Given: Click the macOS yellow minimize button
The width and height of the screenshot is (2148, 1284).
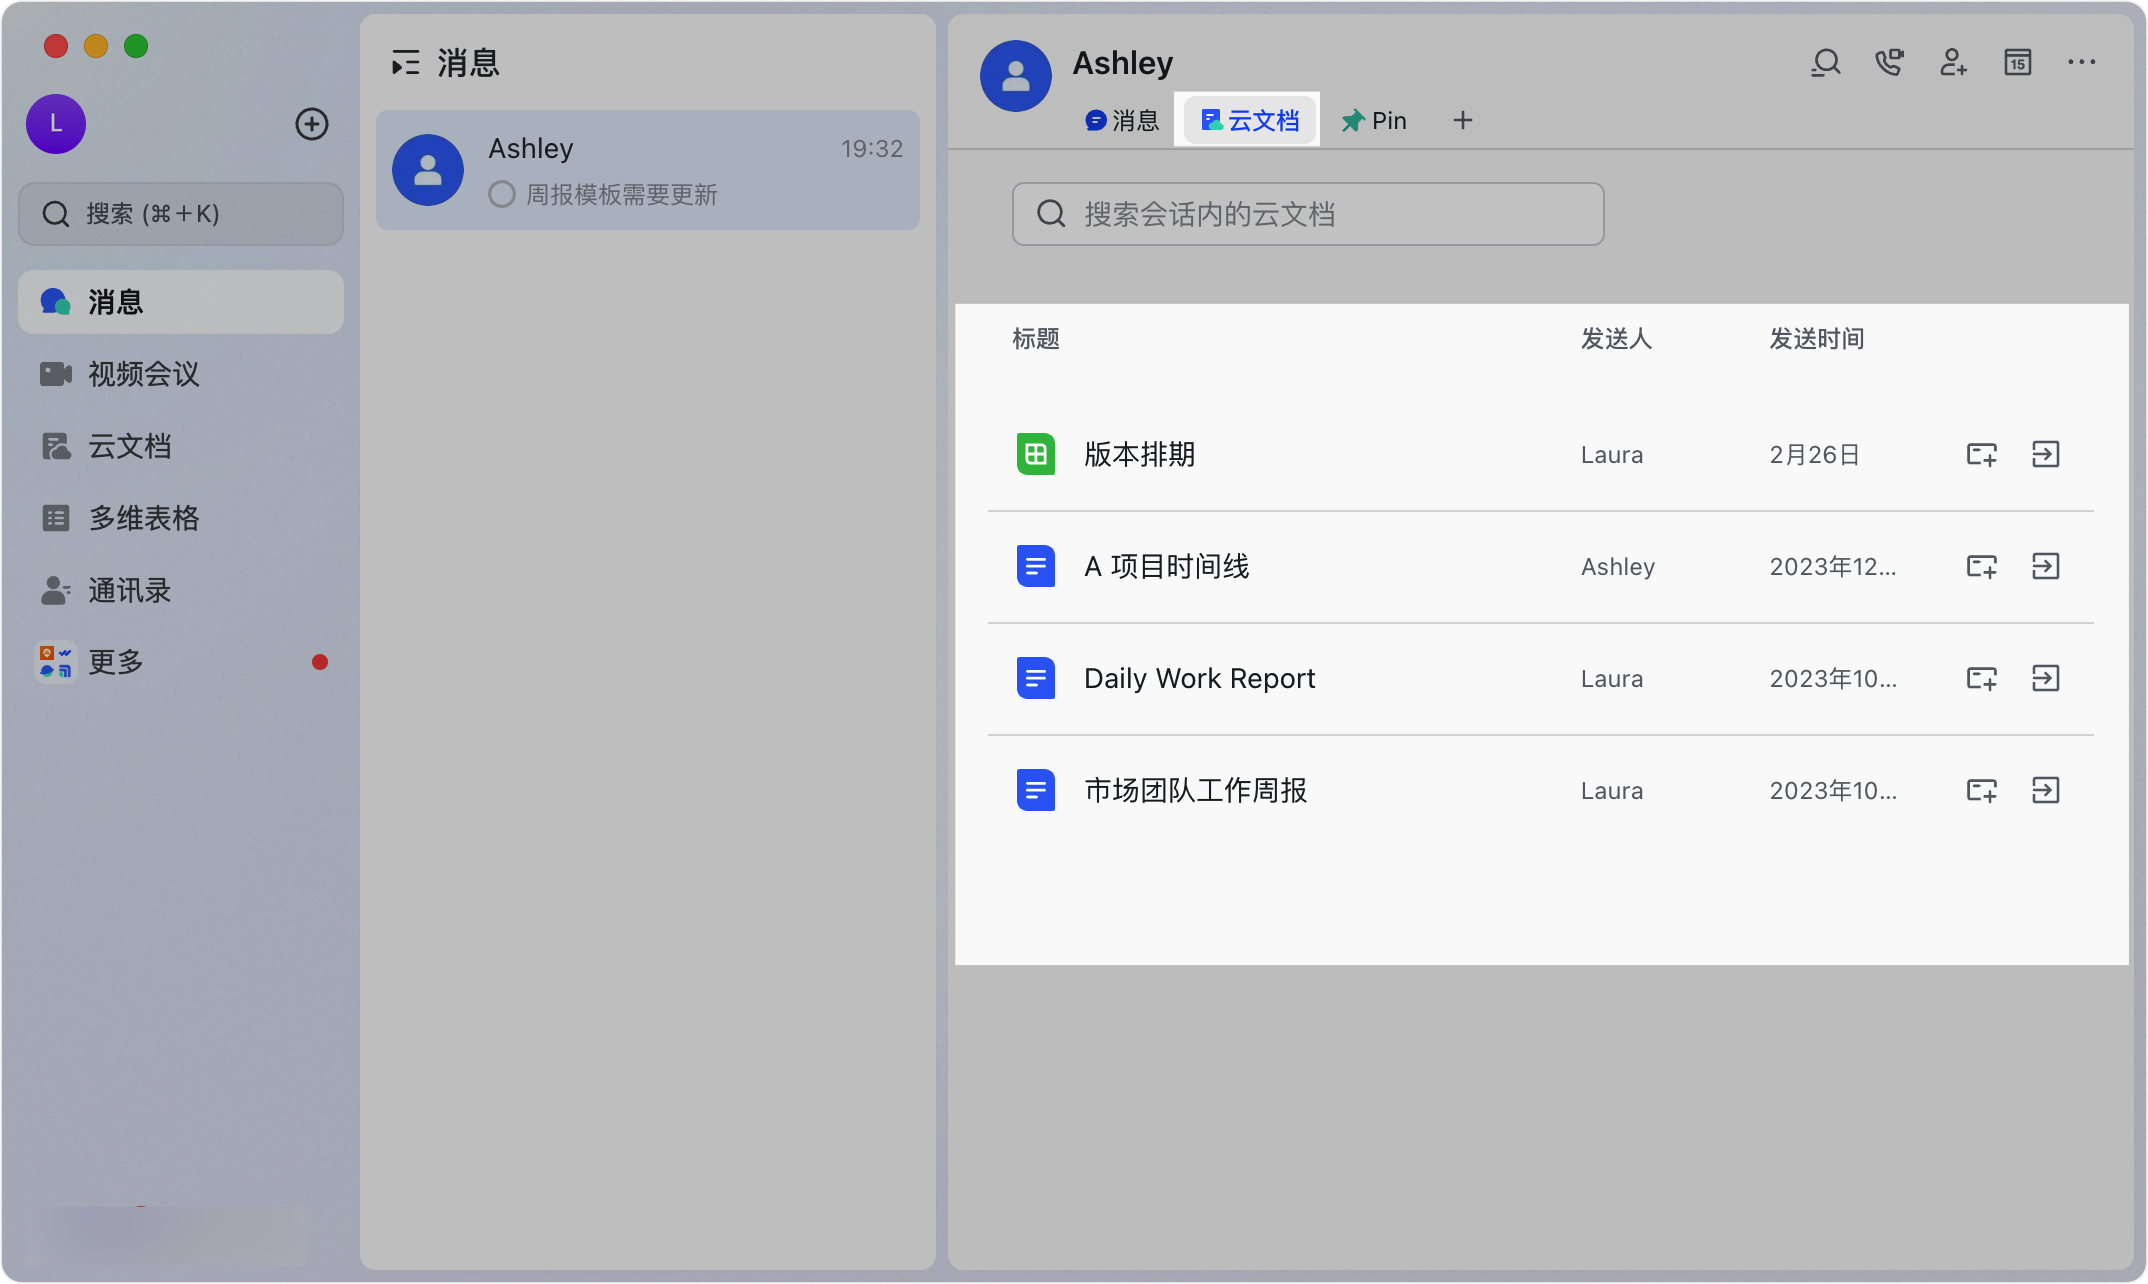Looking at the screenshot, I should click(x=96, y=46).
